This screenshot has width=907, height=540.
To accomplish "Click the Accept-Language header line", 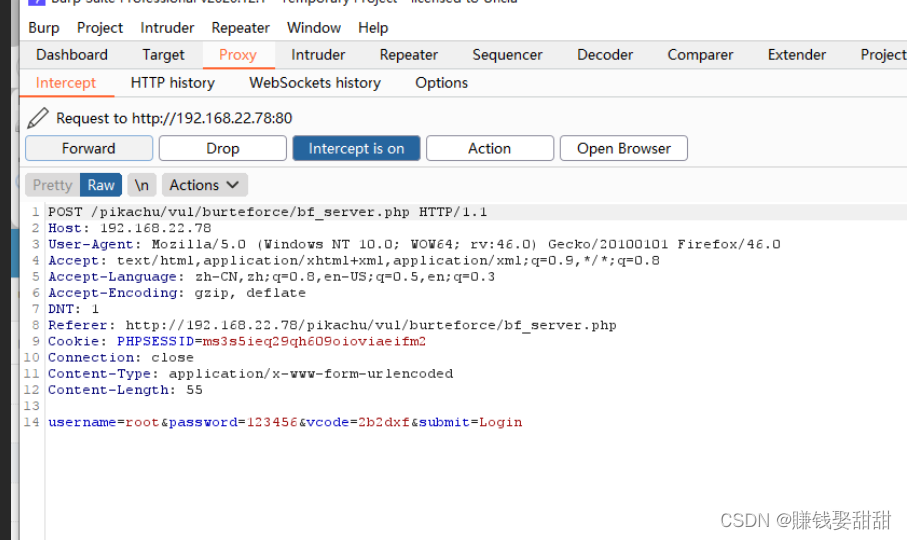I will [271, 277].
